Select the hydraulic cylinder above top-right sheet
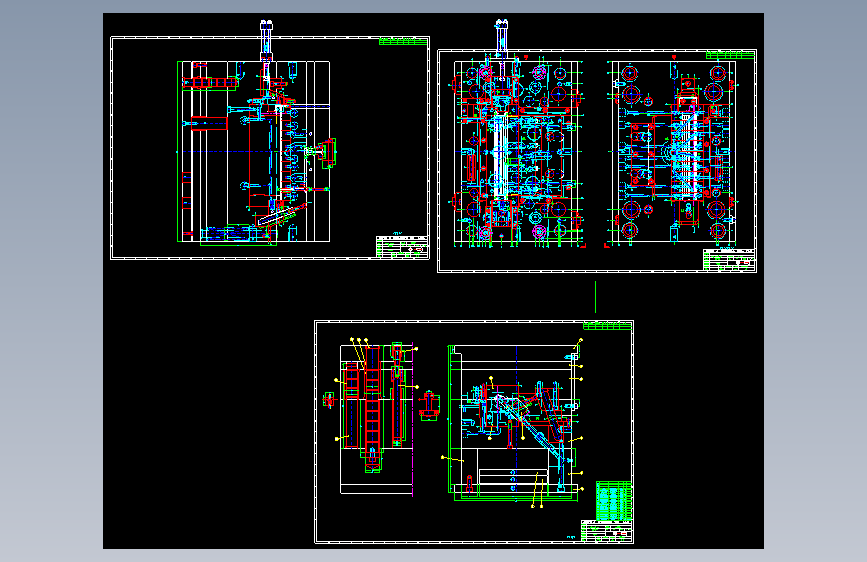The image size is (867, 562). coord(502,39)
